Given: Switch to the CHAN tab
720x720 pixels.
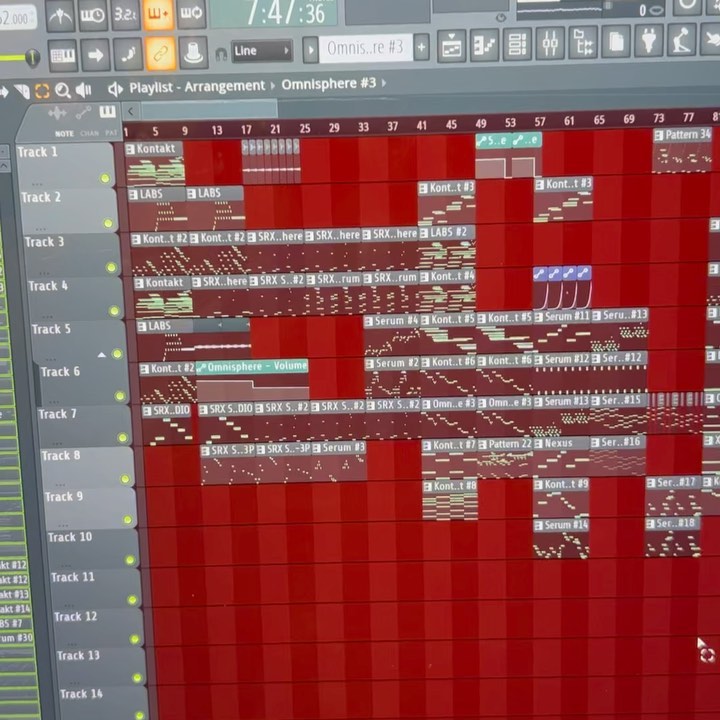Looking at the screenshot, I should click(88, 133).
